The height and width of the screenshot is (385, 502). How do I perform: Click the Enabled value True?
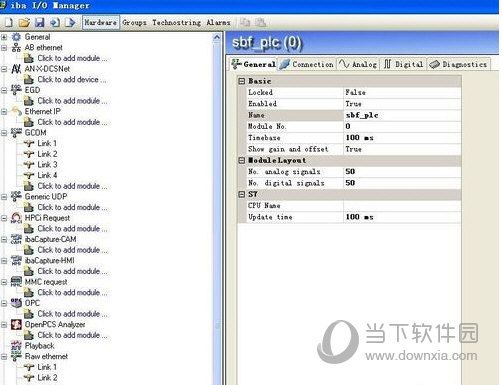point(402,104)
